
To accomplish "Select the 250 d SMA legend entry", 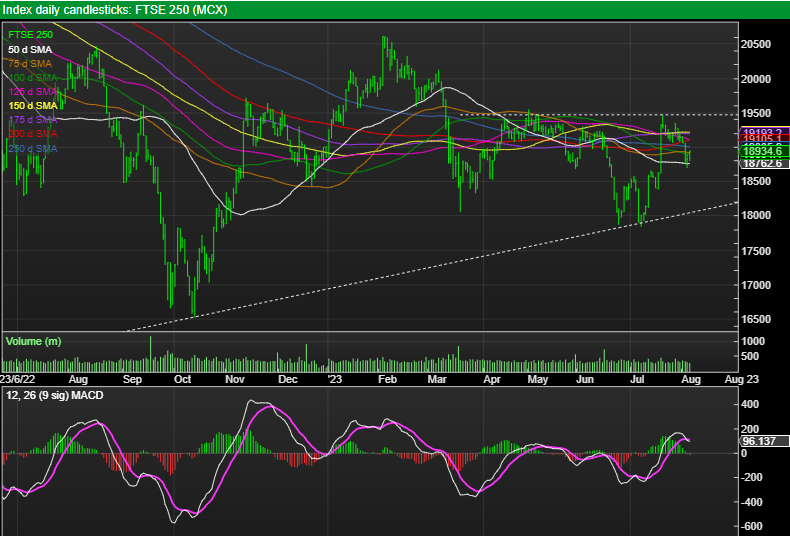I will 33,149.
